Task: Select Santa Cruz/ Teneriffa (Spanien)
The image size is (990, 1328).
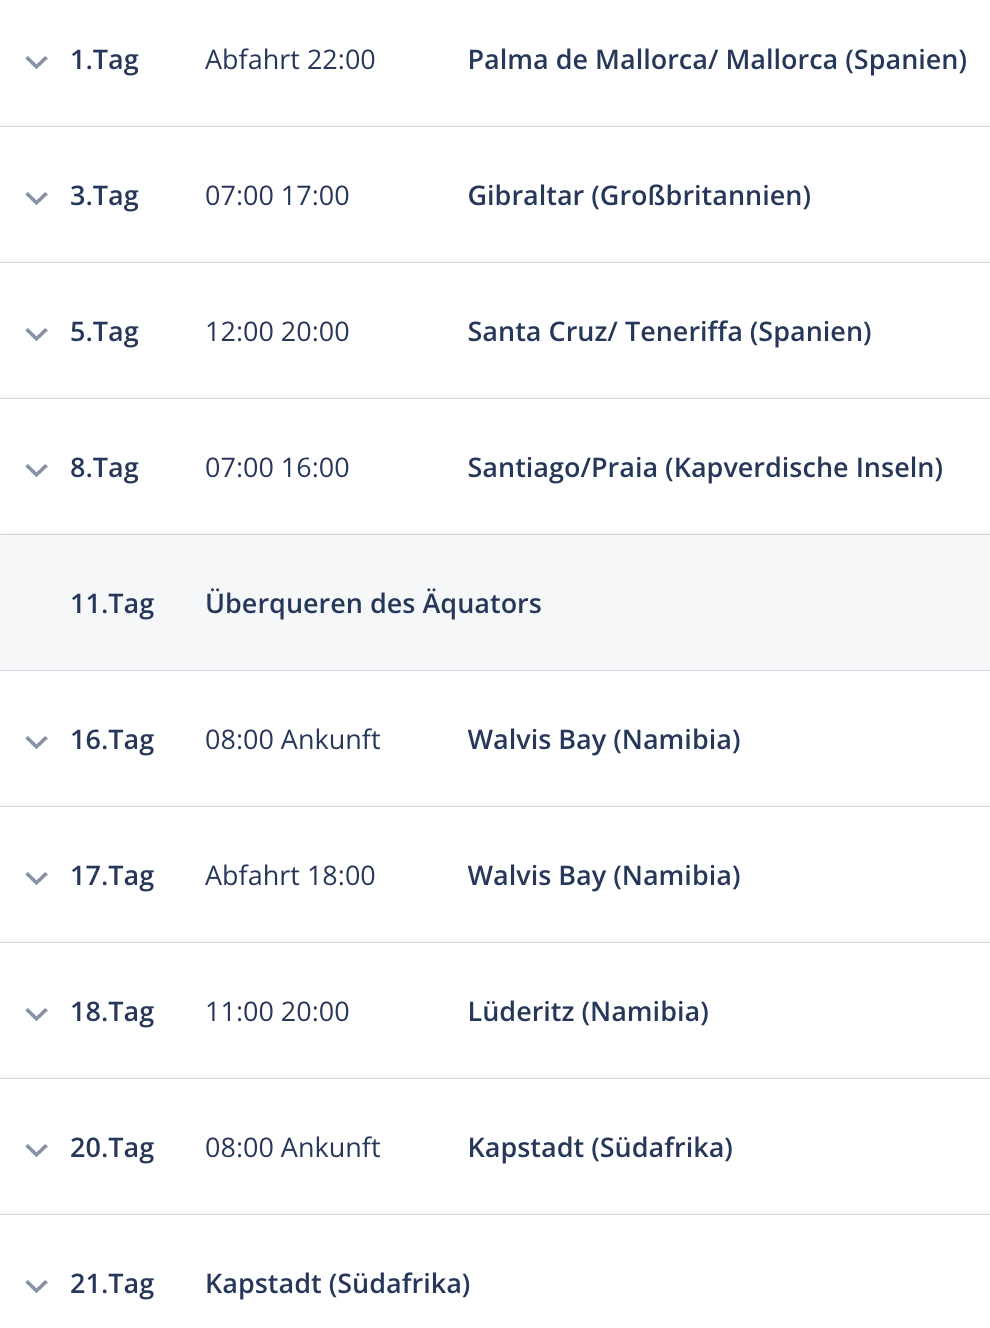Action: 669,332
